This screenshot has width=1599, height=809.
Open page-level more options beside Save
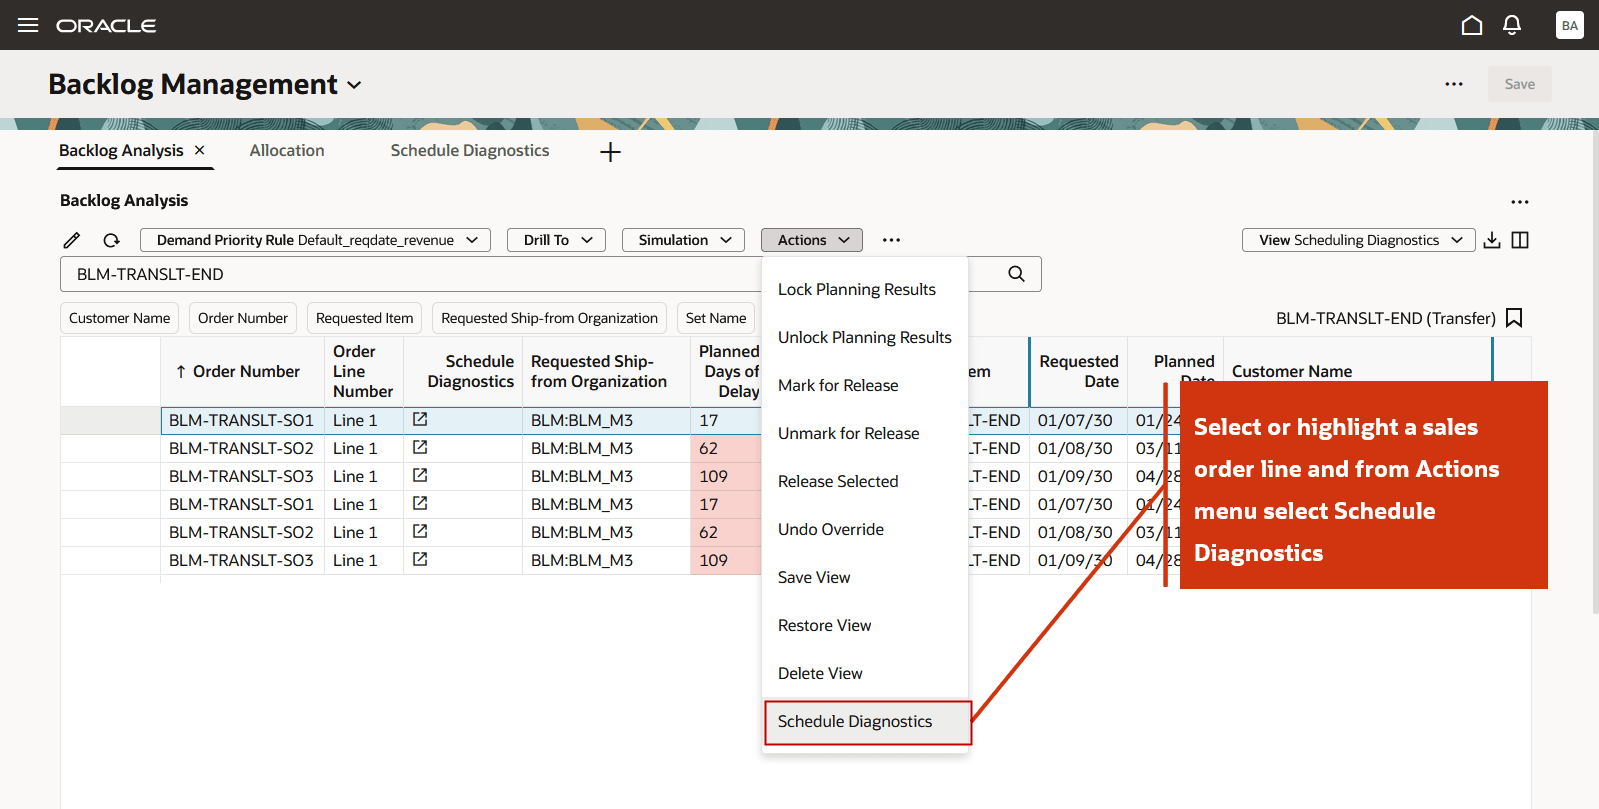1454,84
